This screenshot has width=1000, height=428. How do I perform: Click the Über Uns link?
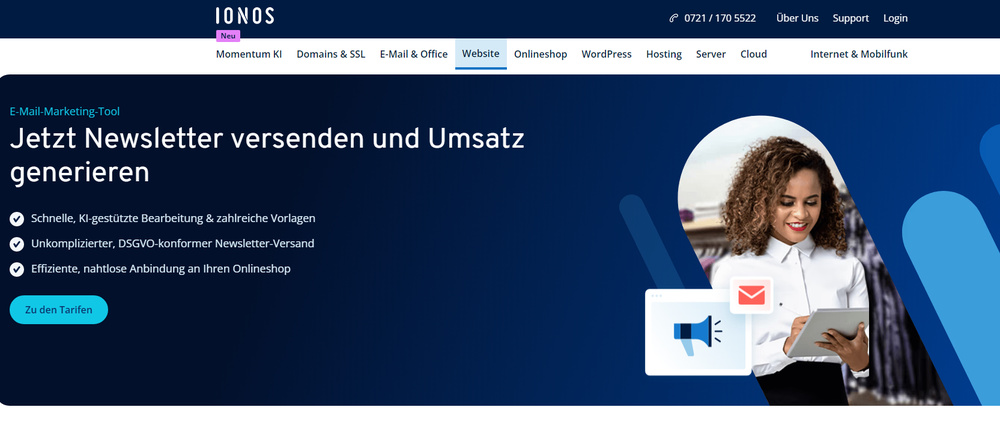797,18
